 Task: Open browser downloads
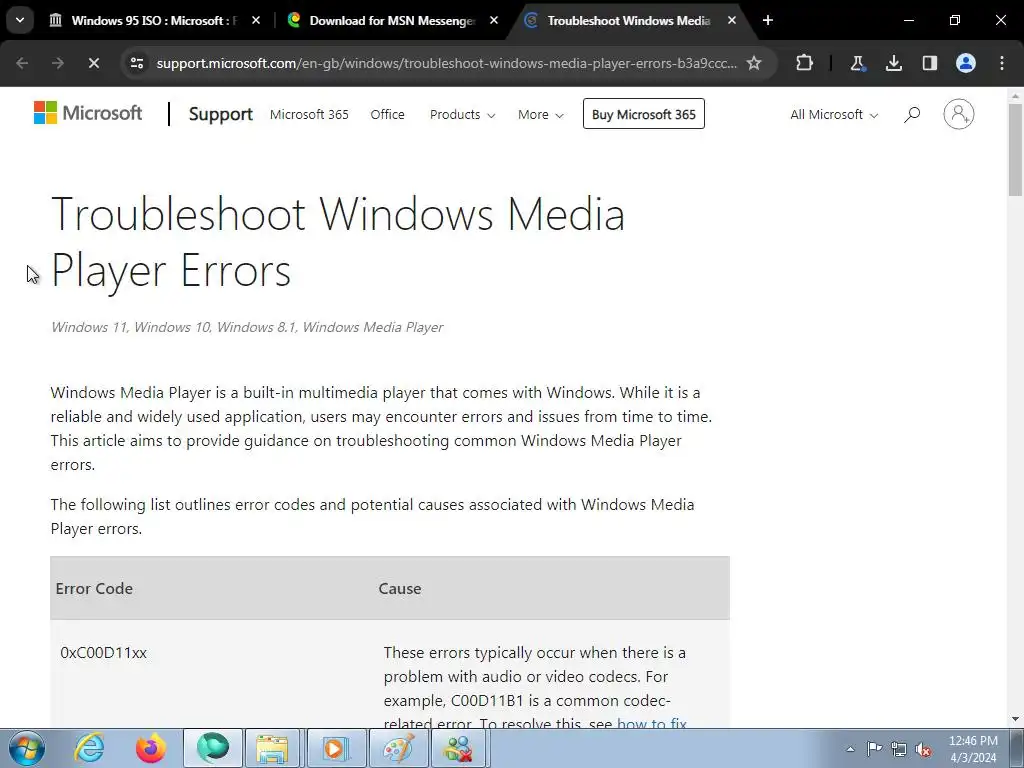pyautogui.click(x=893, y=63)
